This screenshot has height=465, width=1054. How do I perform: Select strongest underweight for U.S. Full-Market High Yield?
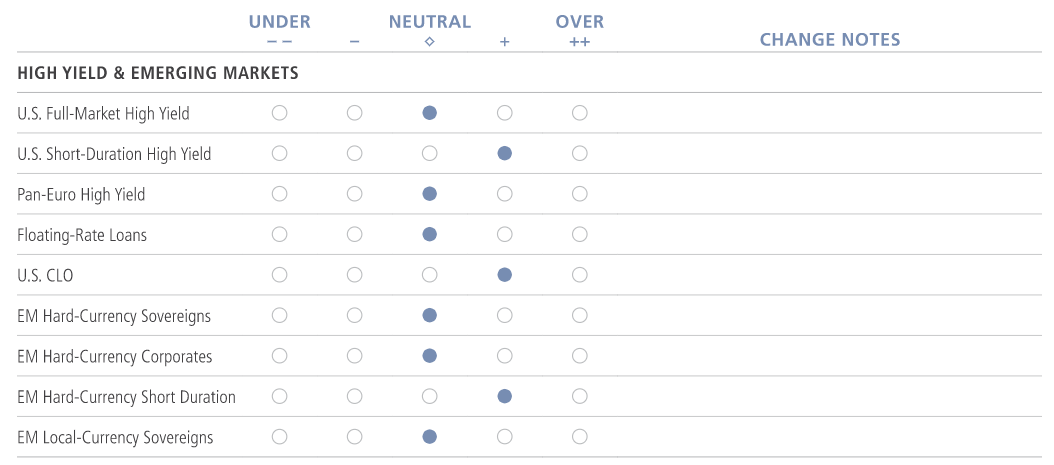point(280,113)
